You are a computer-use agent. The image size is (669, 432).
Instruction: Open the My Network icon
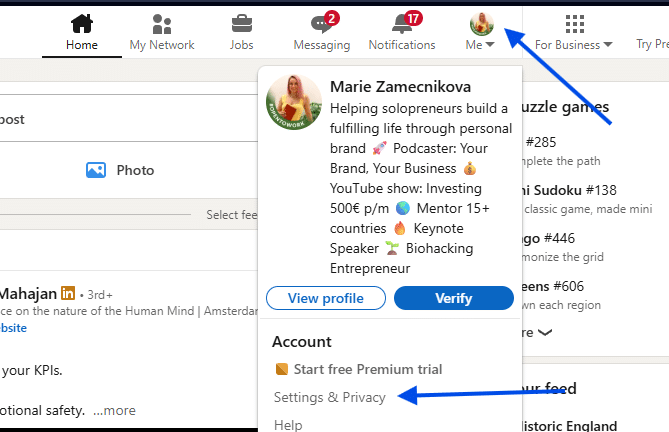pyautogui.click(x=162, y=23)
